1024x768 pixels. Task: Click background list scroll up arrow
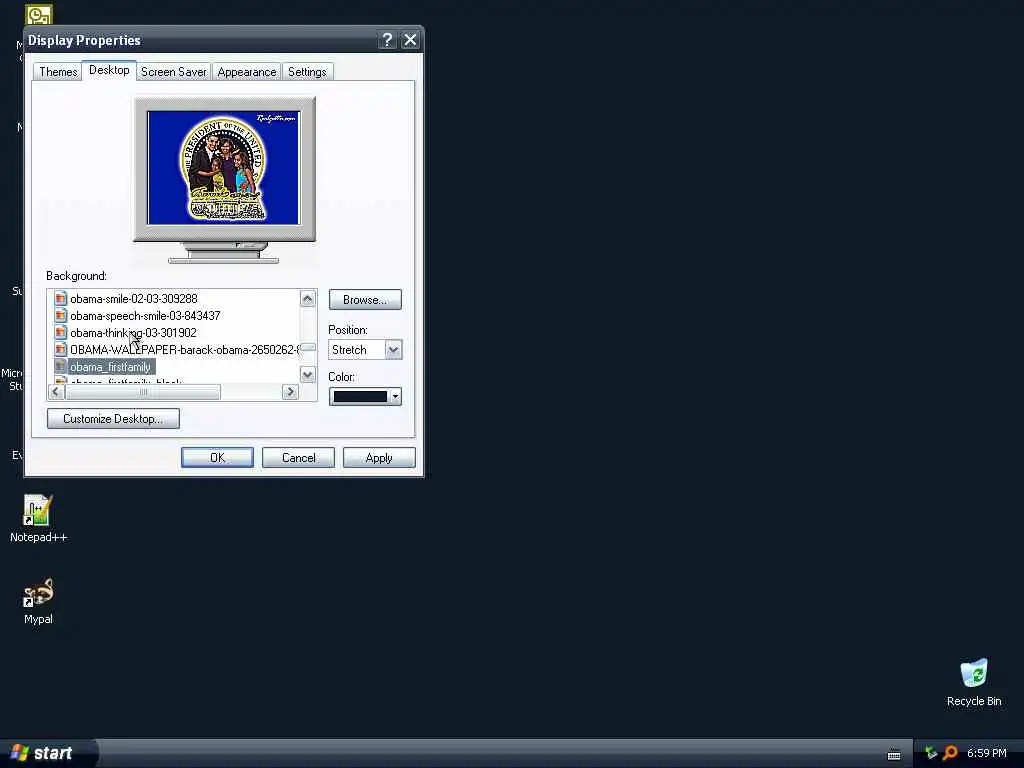point(308,298)
